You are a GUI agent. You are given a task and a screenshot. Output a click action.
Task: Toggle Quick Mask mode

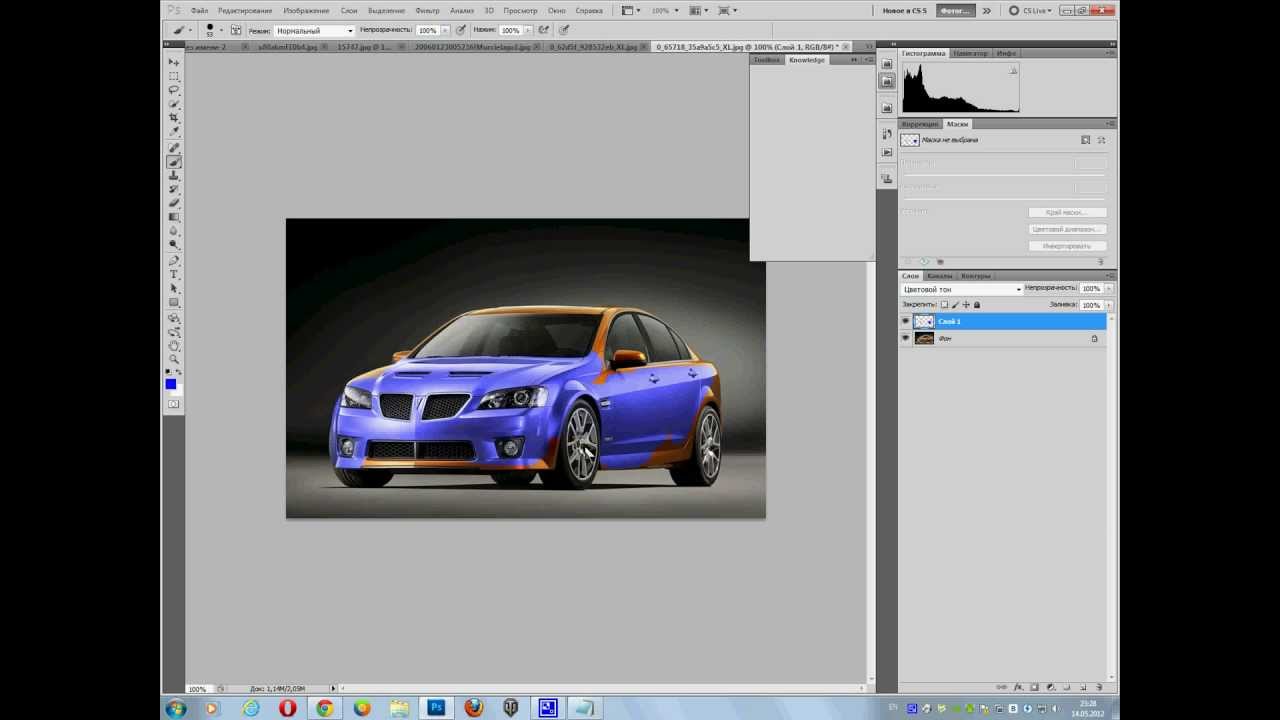174,404
